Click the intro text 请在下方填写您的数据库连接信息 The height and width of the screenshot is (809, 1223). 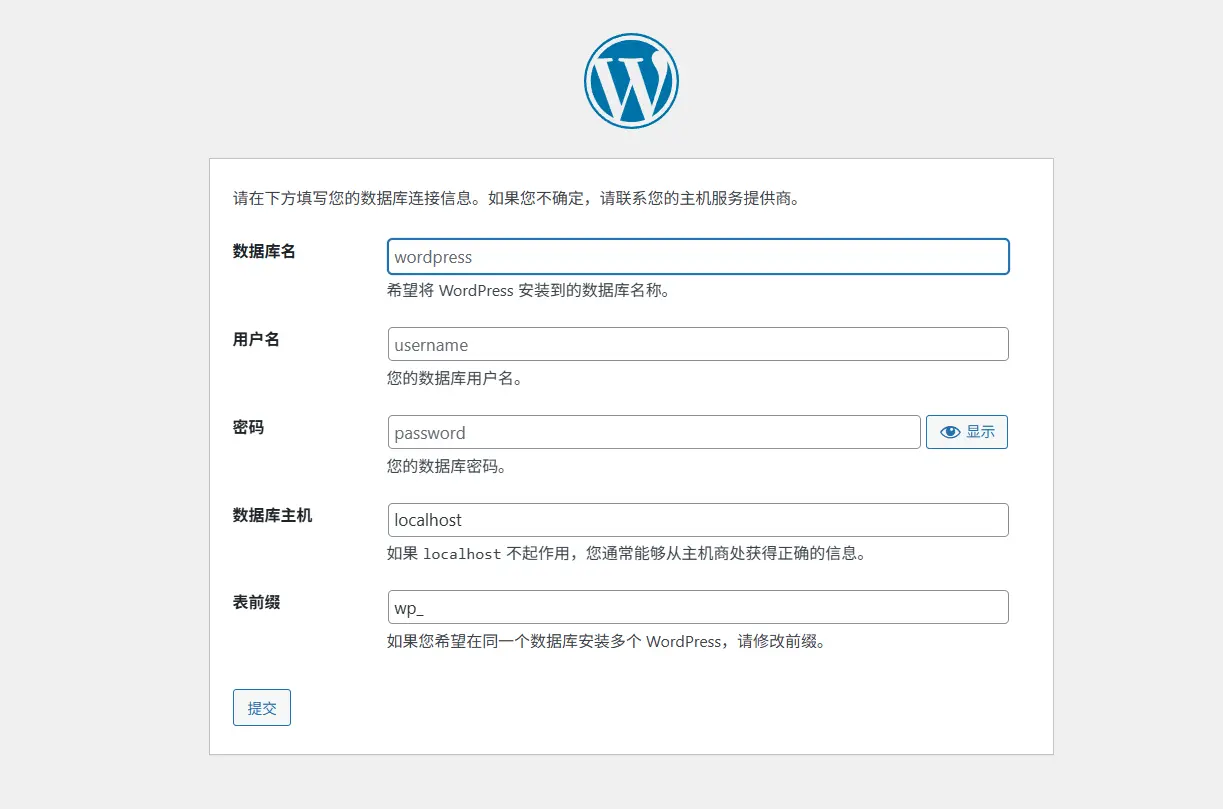click(x=356, y=198)
